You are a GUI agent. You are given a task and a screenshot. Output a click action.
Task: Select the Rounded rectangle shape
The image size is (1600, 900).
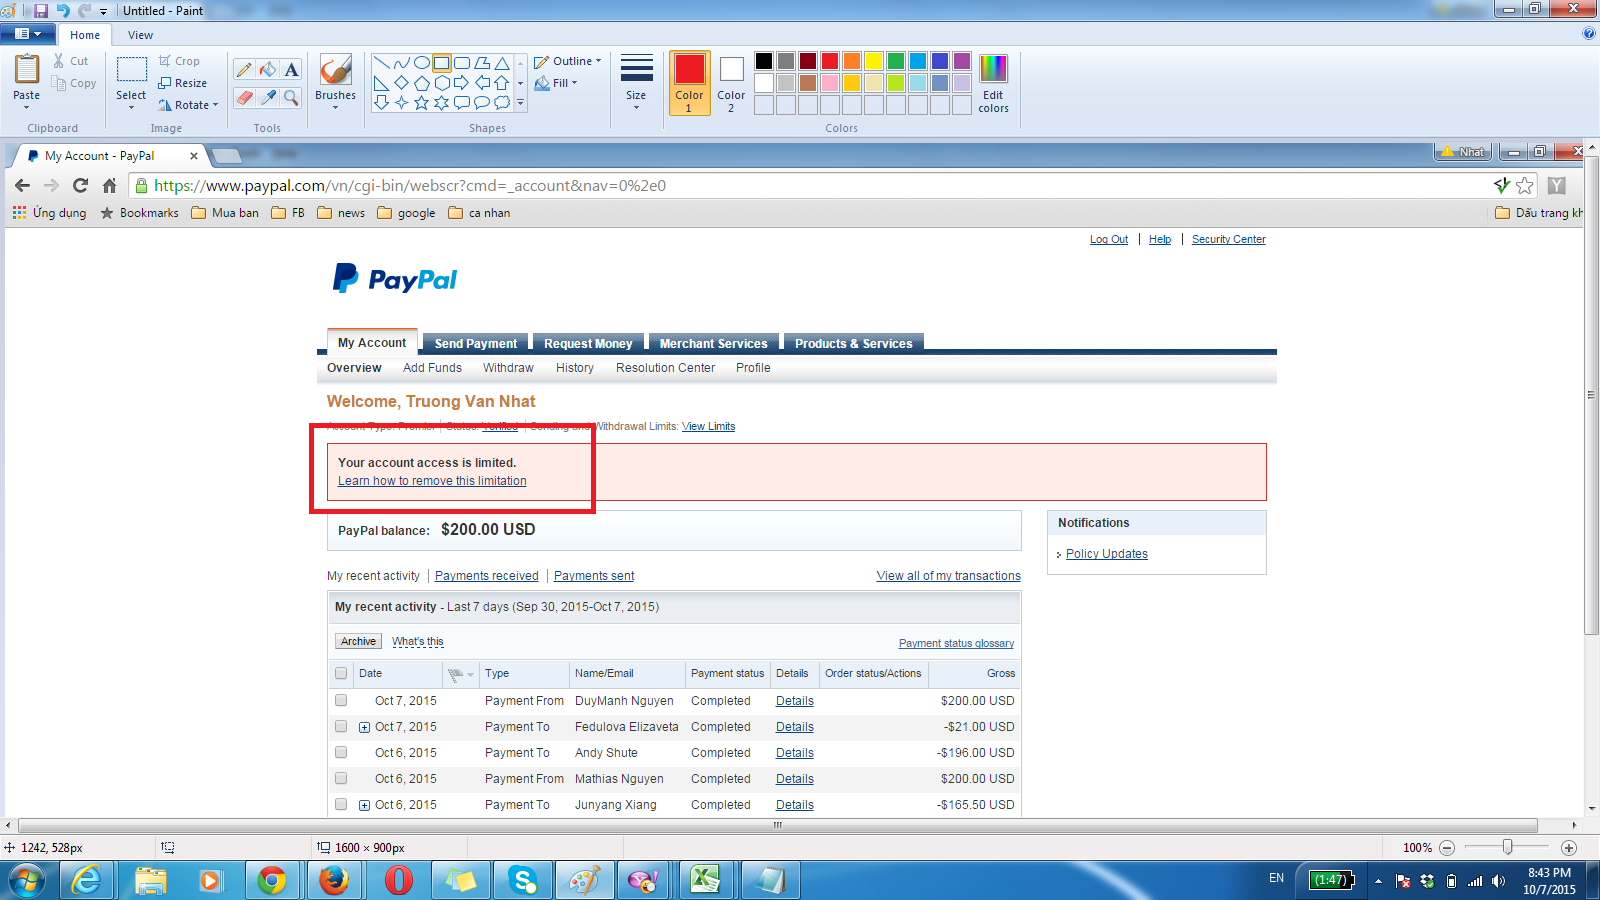click(461, 63)
